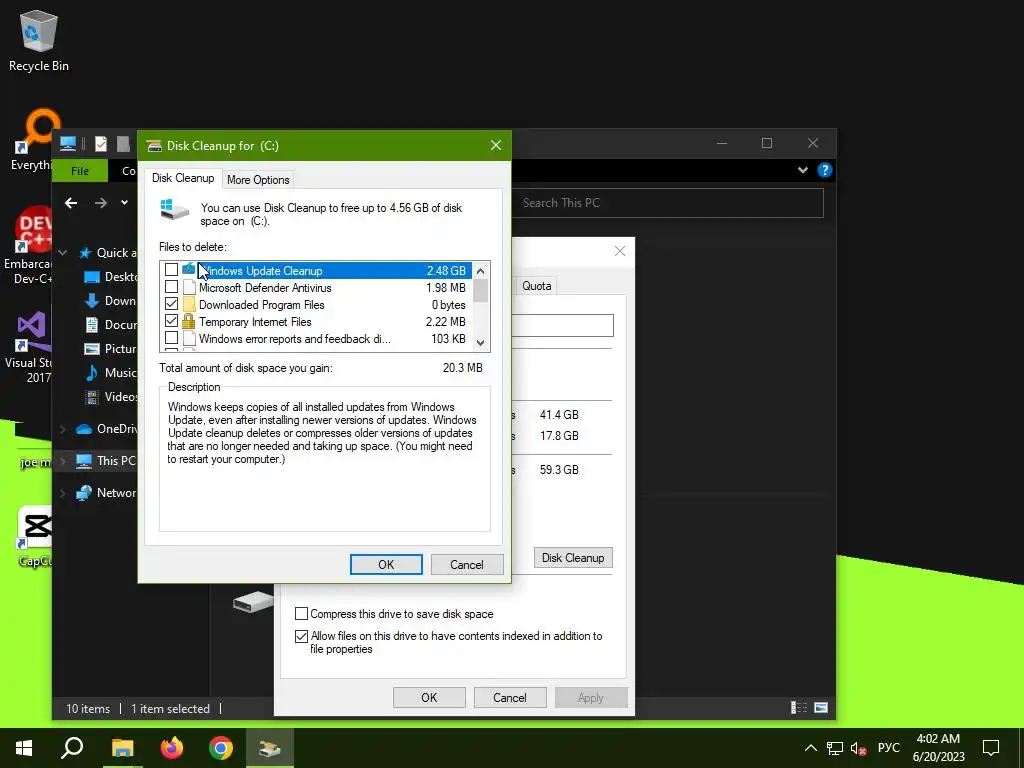Open the notification center icon
1024x768 pixels.
click(x=991, y=748)
